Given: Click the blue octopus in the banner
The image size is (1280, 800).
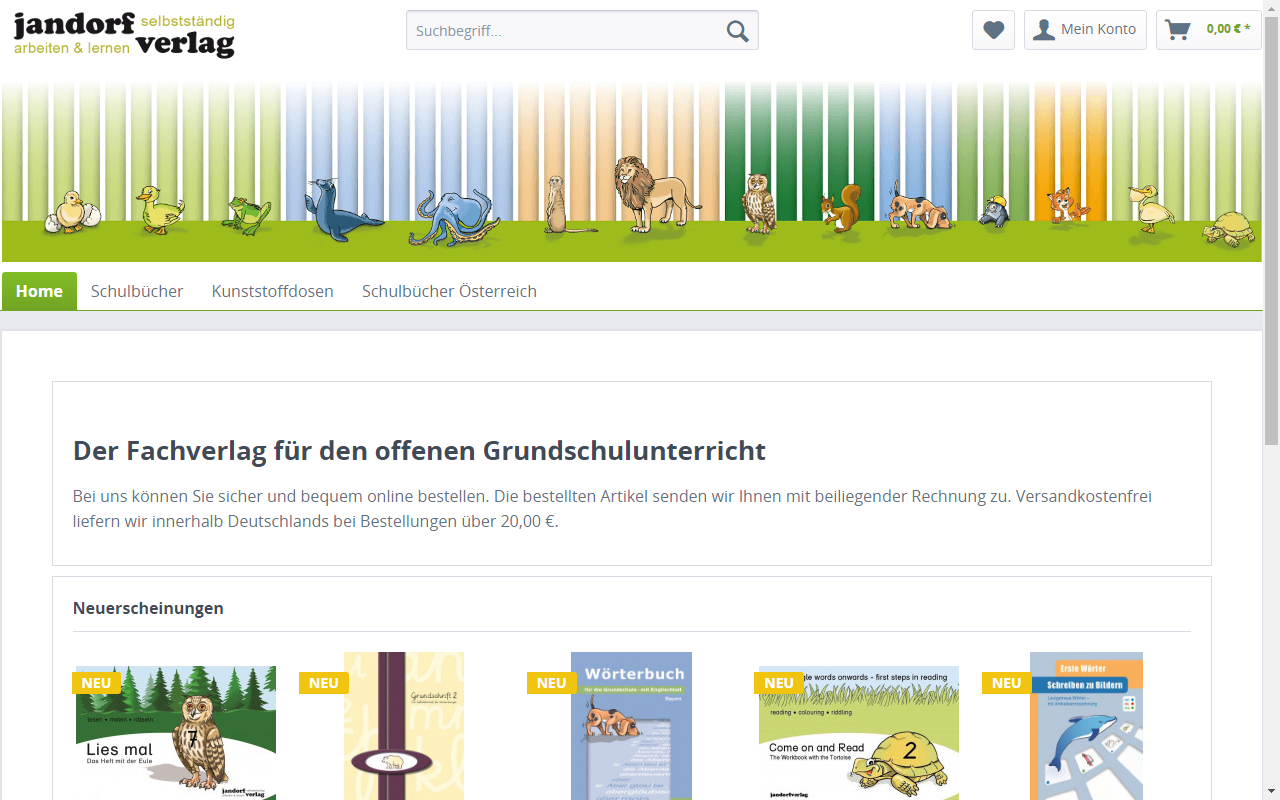Looking at the screenshot, I should coord(455,218).
